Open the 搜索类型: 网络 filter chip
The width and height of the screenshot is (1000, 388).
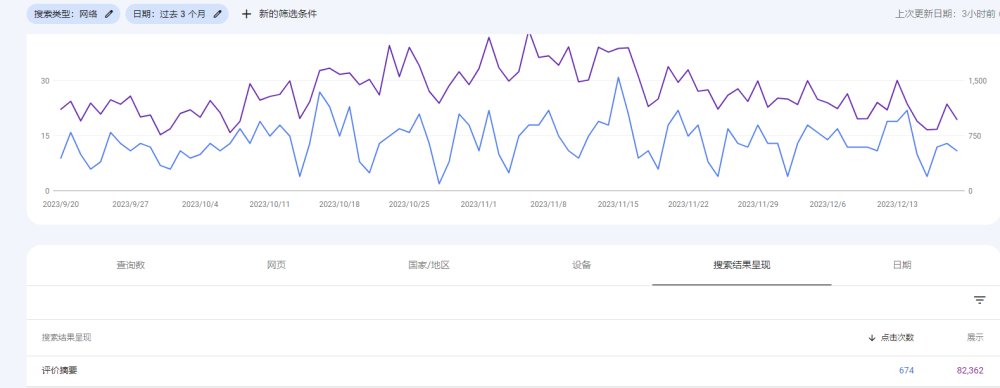73,13
